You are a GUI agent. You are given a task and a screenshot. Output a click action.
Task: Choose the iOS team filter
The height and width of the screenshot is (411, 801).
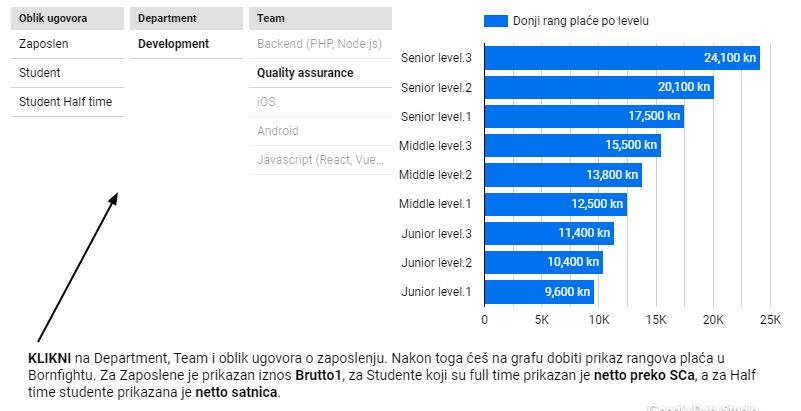coord(320,102)
